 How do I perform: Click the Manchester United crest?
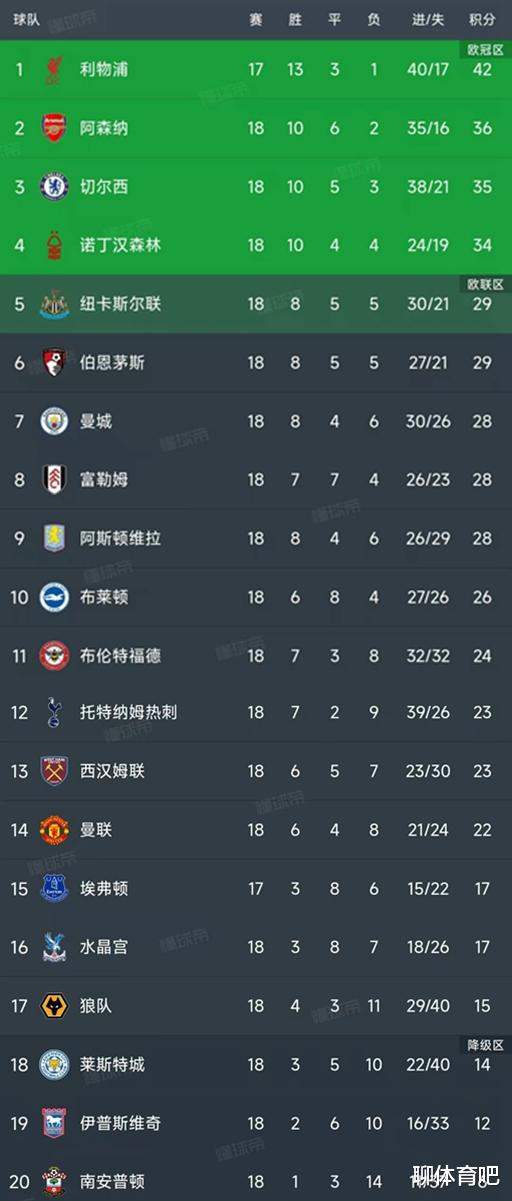point(53,830)
